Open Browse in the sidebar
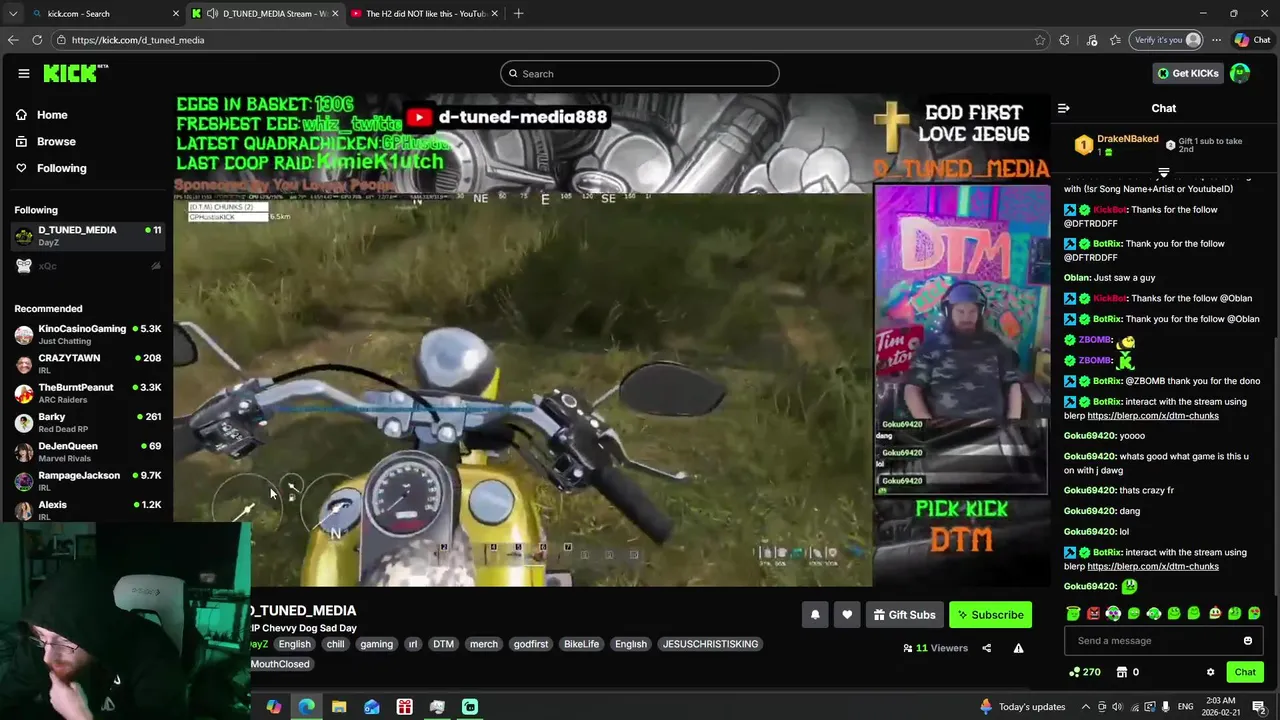The height and width of the screenshot is (720, 1280). [45, 141]
